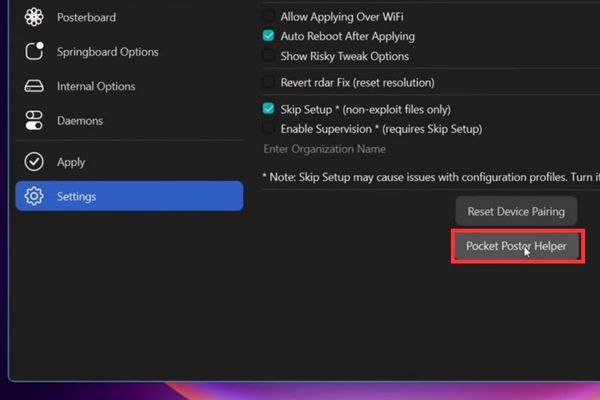Image resolution: width=600 pixels, height=400 pixels.
Task: Click the Posterboard flower icon
Action: pos(35,17)
